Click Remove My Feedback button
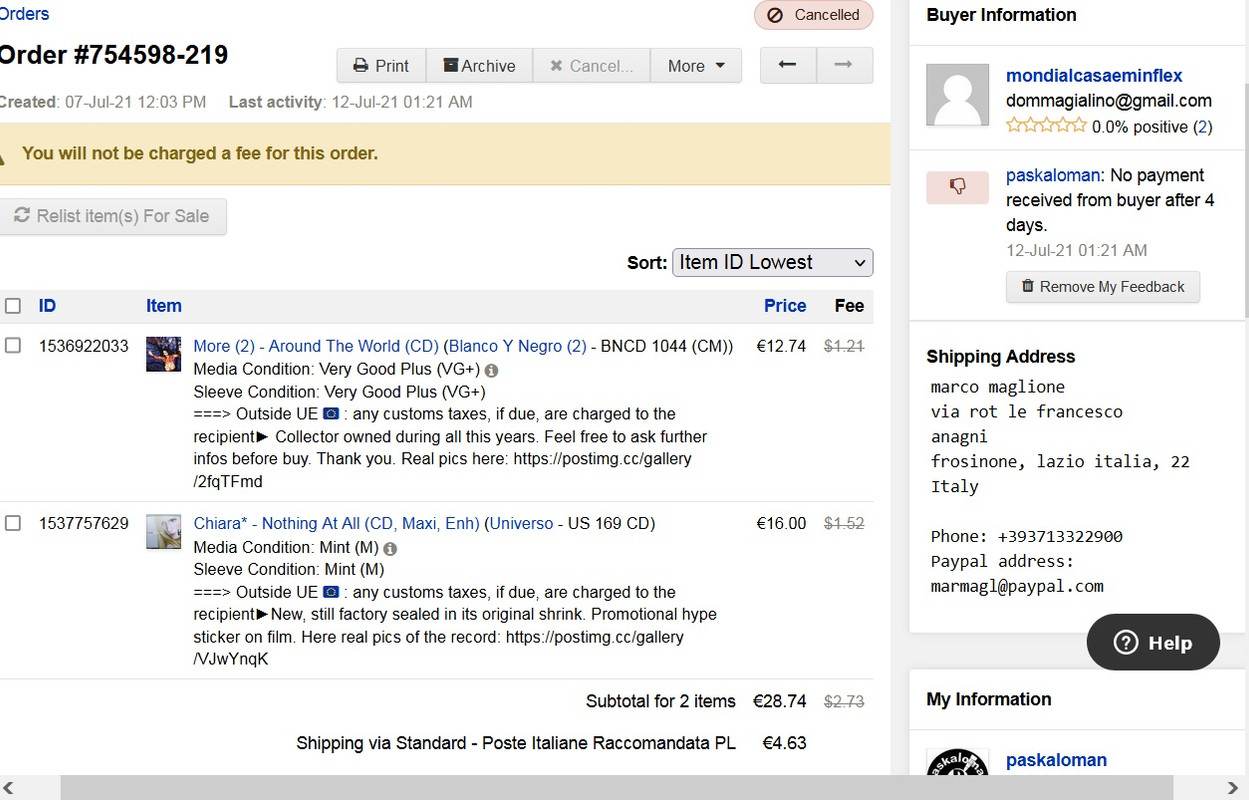Screen dimensions: 1249x800 1103,287
